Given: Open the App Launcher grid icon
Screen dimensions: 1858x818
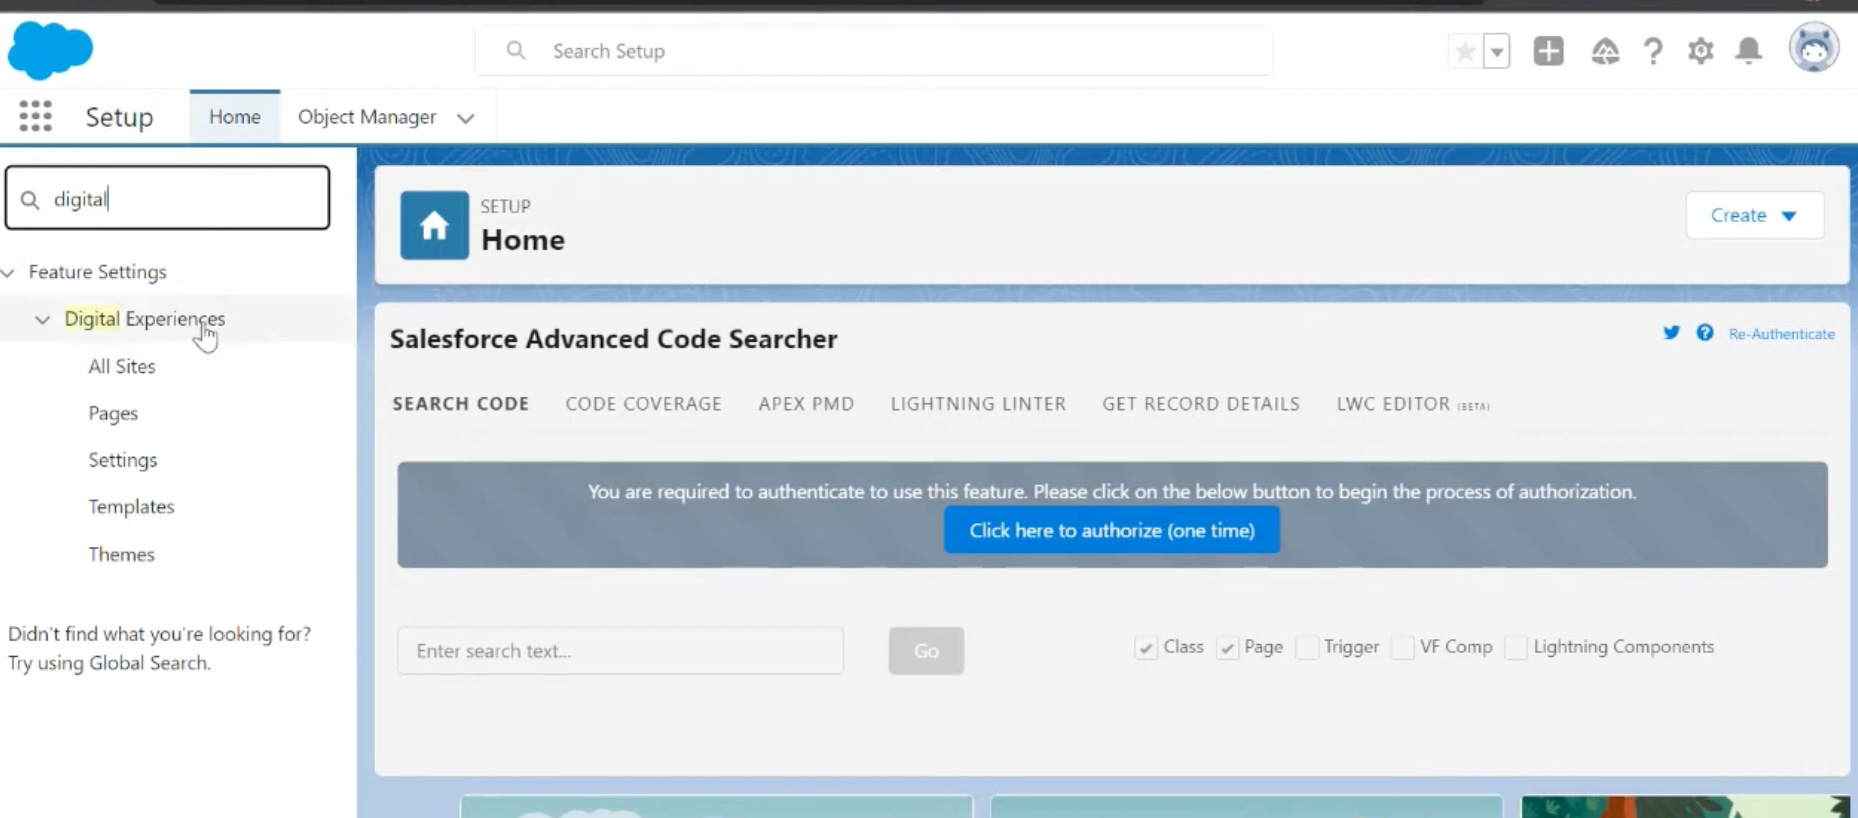Looking at the screenshot, I should 35,116.
